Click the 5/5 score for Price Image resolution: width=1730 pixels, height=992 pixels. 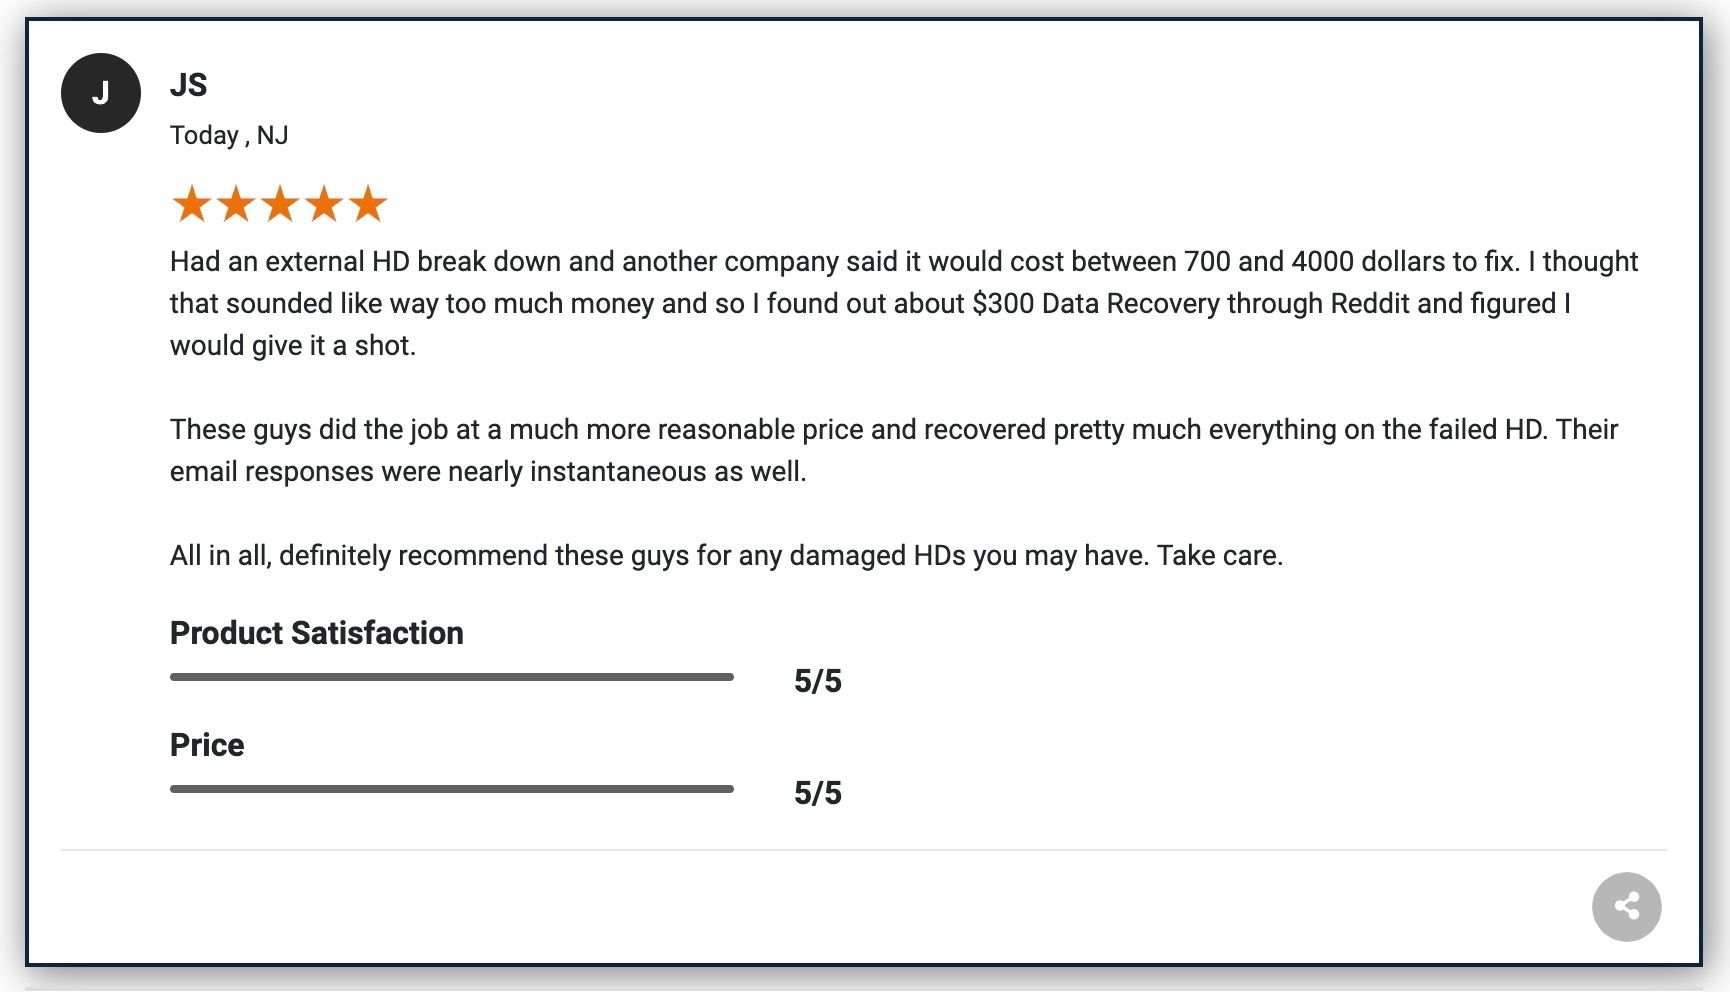817,793
